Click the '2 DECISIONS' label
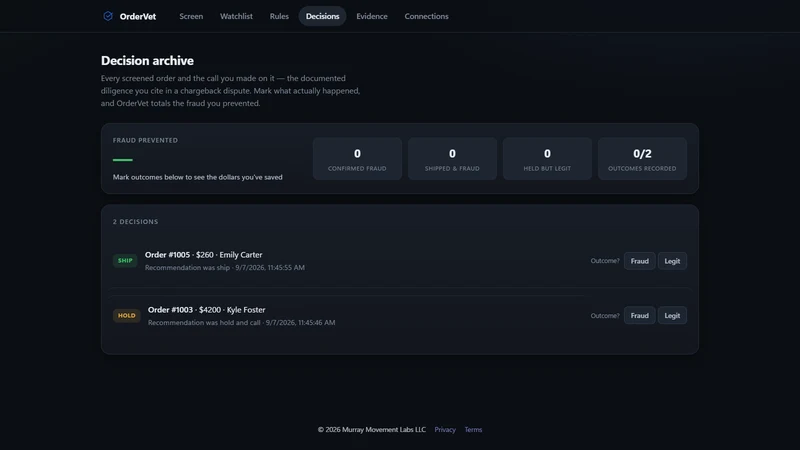This screenshot has width=800, height=450. 135,221
